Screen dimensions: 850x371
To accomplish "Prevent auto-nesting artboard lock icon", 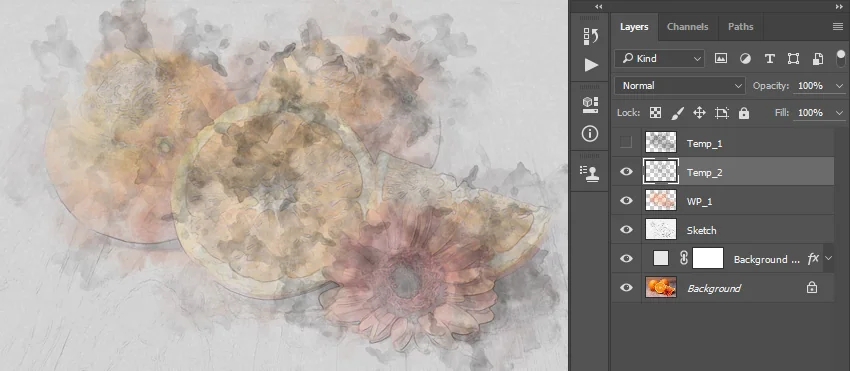I will [722, 113].
